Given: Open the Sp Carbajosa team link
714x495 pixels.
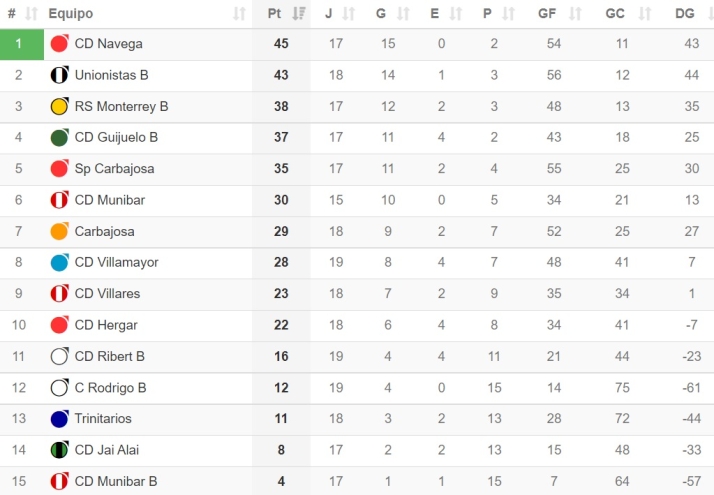Looking at the screenshot, I should 114,169.
